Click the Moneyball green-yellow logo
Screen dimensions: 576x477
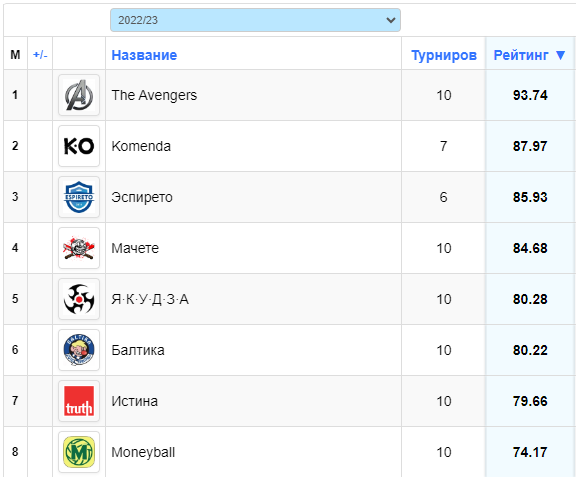click(x=79, y=452)
